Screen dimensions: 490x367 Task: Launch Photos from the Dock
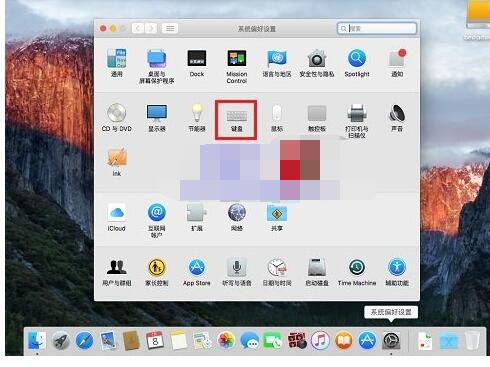pos(226,341)
